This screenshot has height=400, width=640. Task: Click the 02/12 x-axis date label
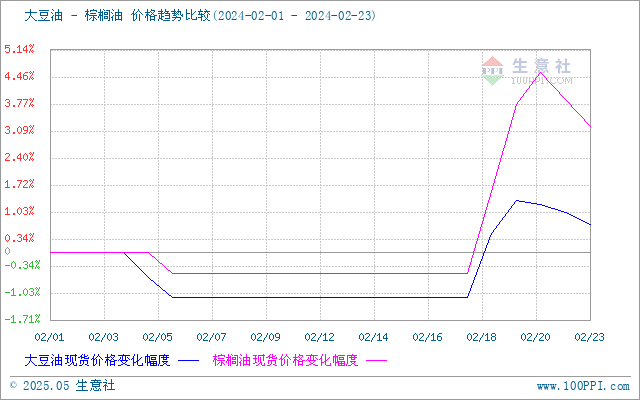pyautogui.click(x=320, y=337)
